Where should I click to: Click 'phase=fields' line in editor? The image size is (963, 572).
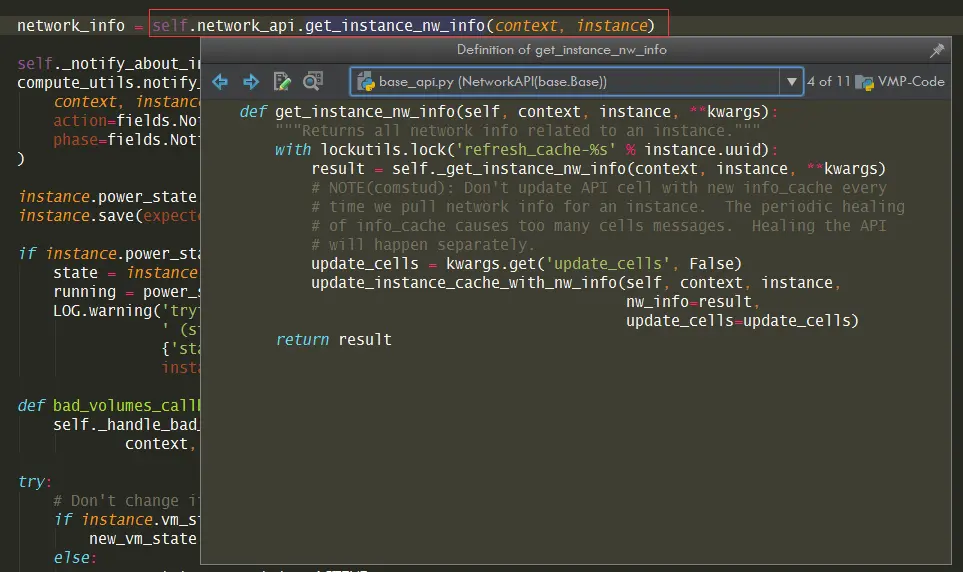pos(126,140)
